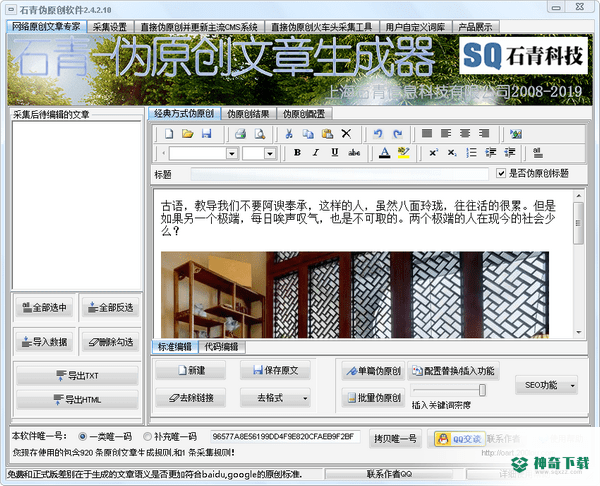
Task: Switch to the 伪原创配置 tab
Action: point(304,114)
